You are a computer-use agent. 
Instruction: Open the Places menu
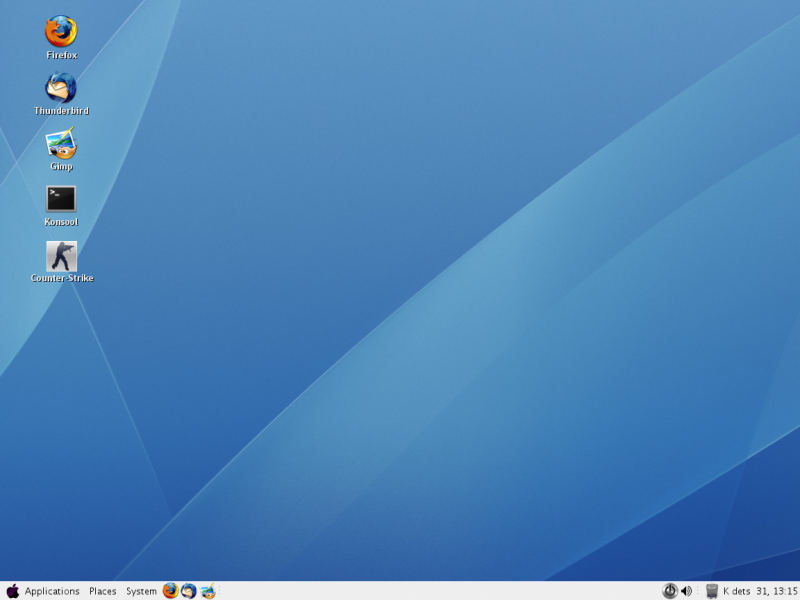pyautogui.click(x=103, y=591)
